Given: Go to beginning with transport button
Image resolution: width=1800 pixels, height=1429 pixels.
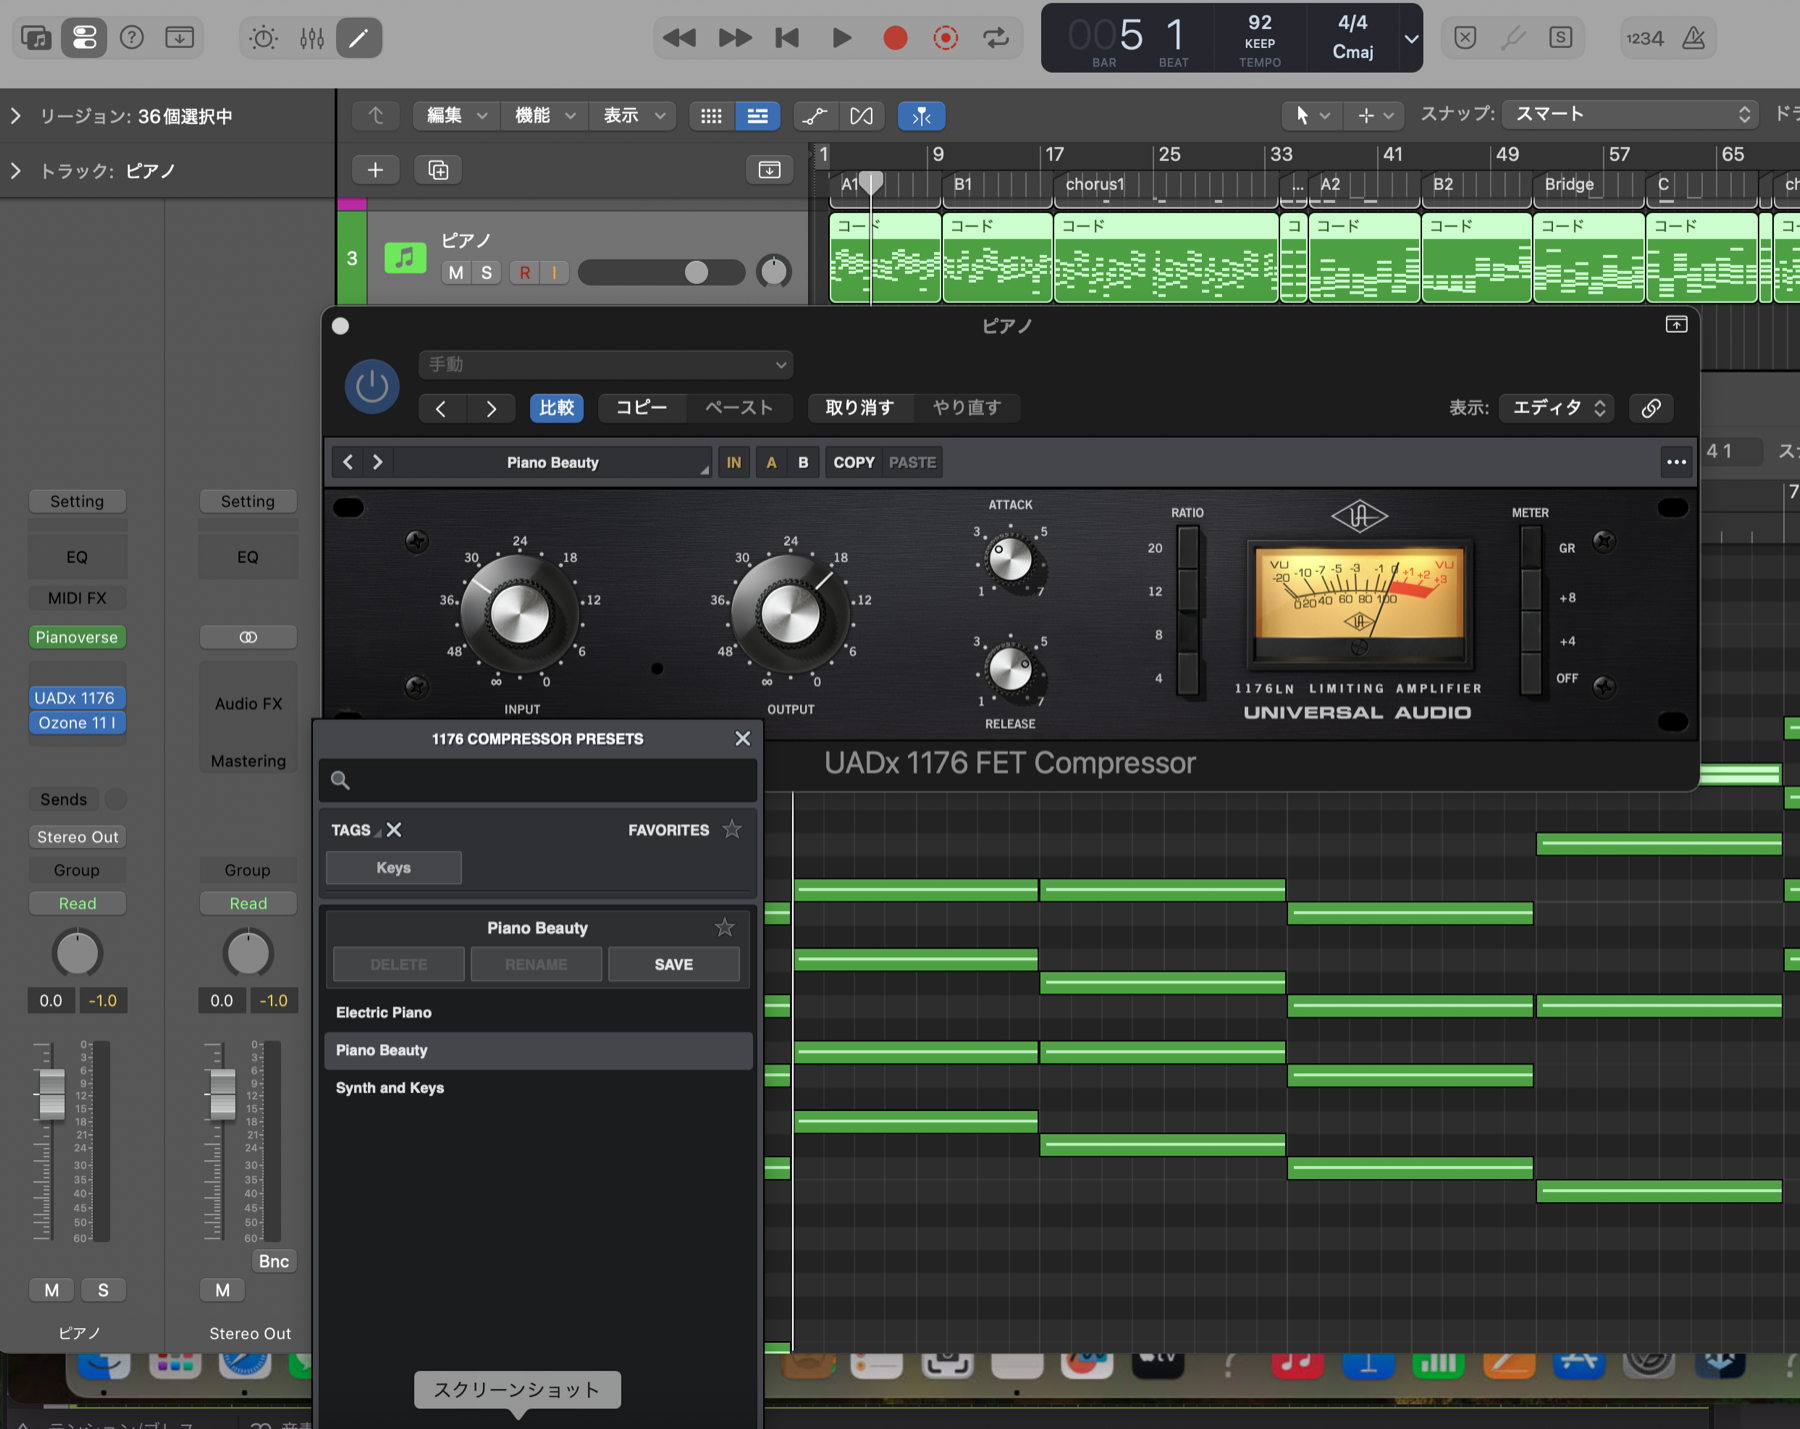Looking at the screenshot, I should (x=788, y=38).
